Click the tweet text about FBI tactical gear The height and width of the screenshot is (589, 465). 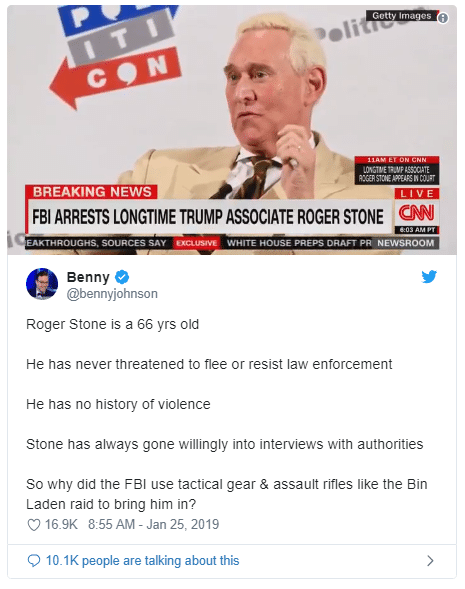pos(226,494)
